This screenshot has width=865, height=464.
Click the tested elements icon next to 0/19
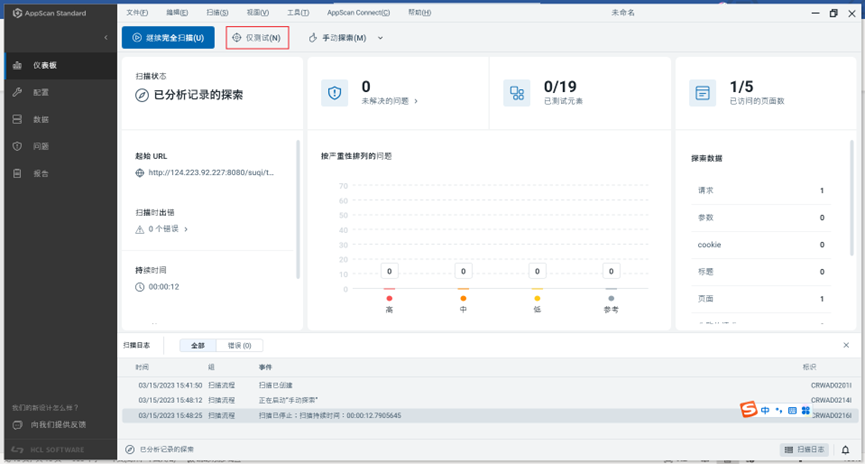517,93
